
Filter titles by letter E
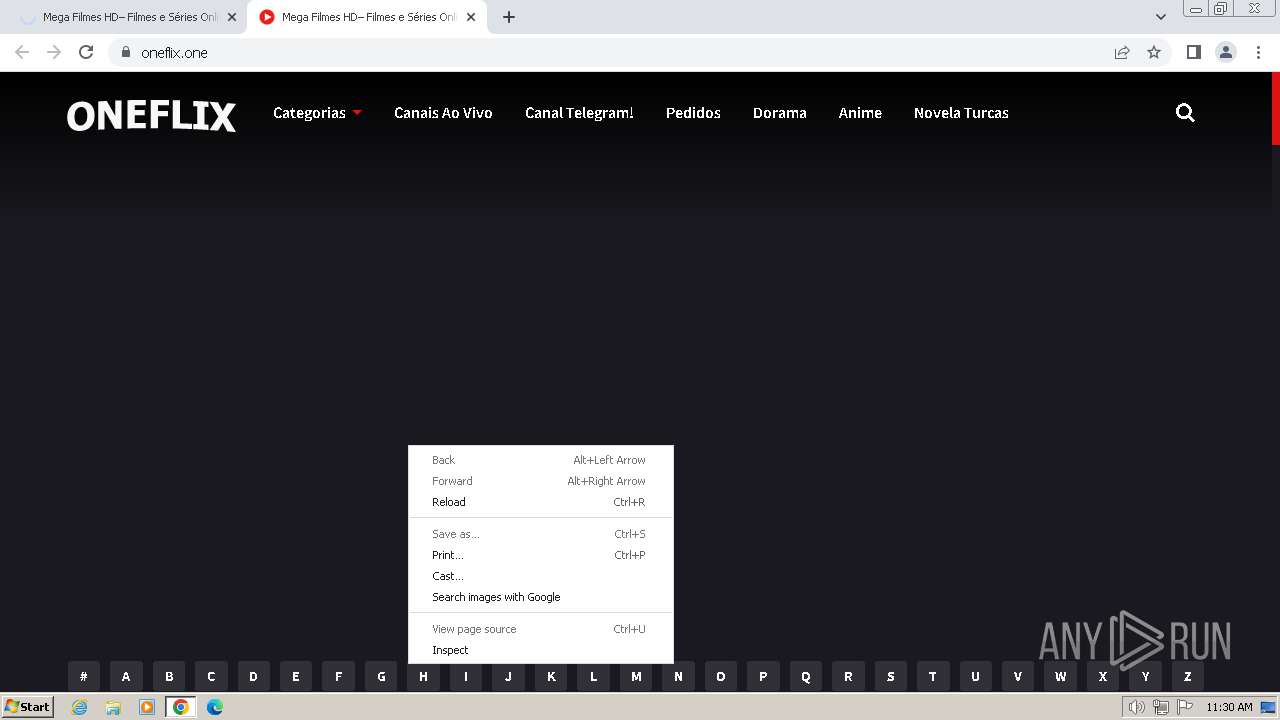click(296, 676)
